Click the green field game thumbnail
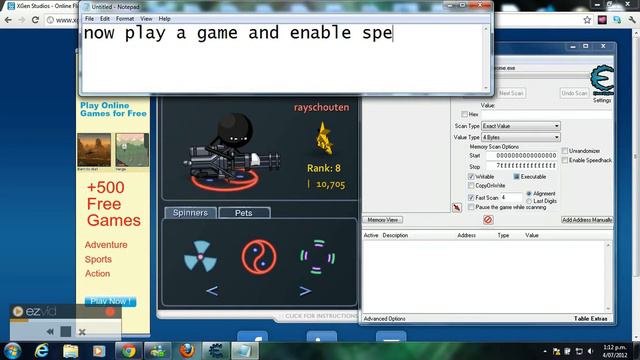Viewport: 640px width, 360px height. pyautogui.click(x=132, y=150)
